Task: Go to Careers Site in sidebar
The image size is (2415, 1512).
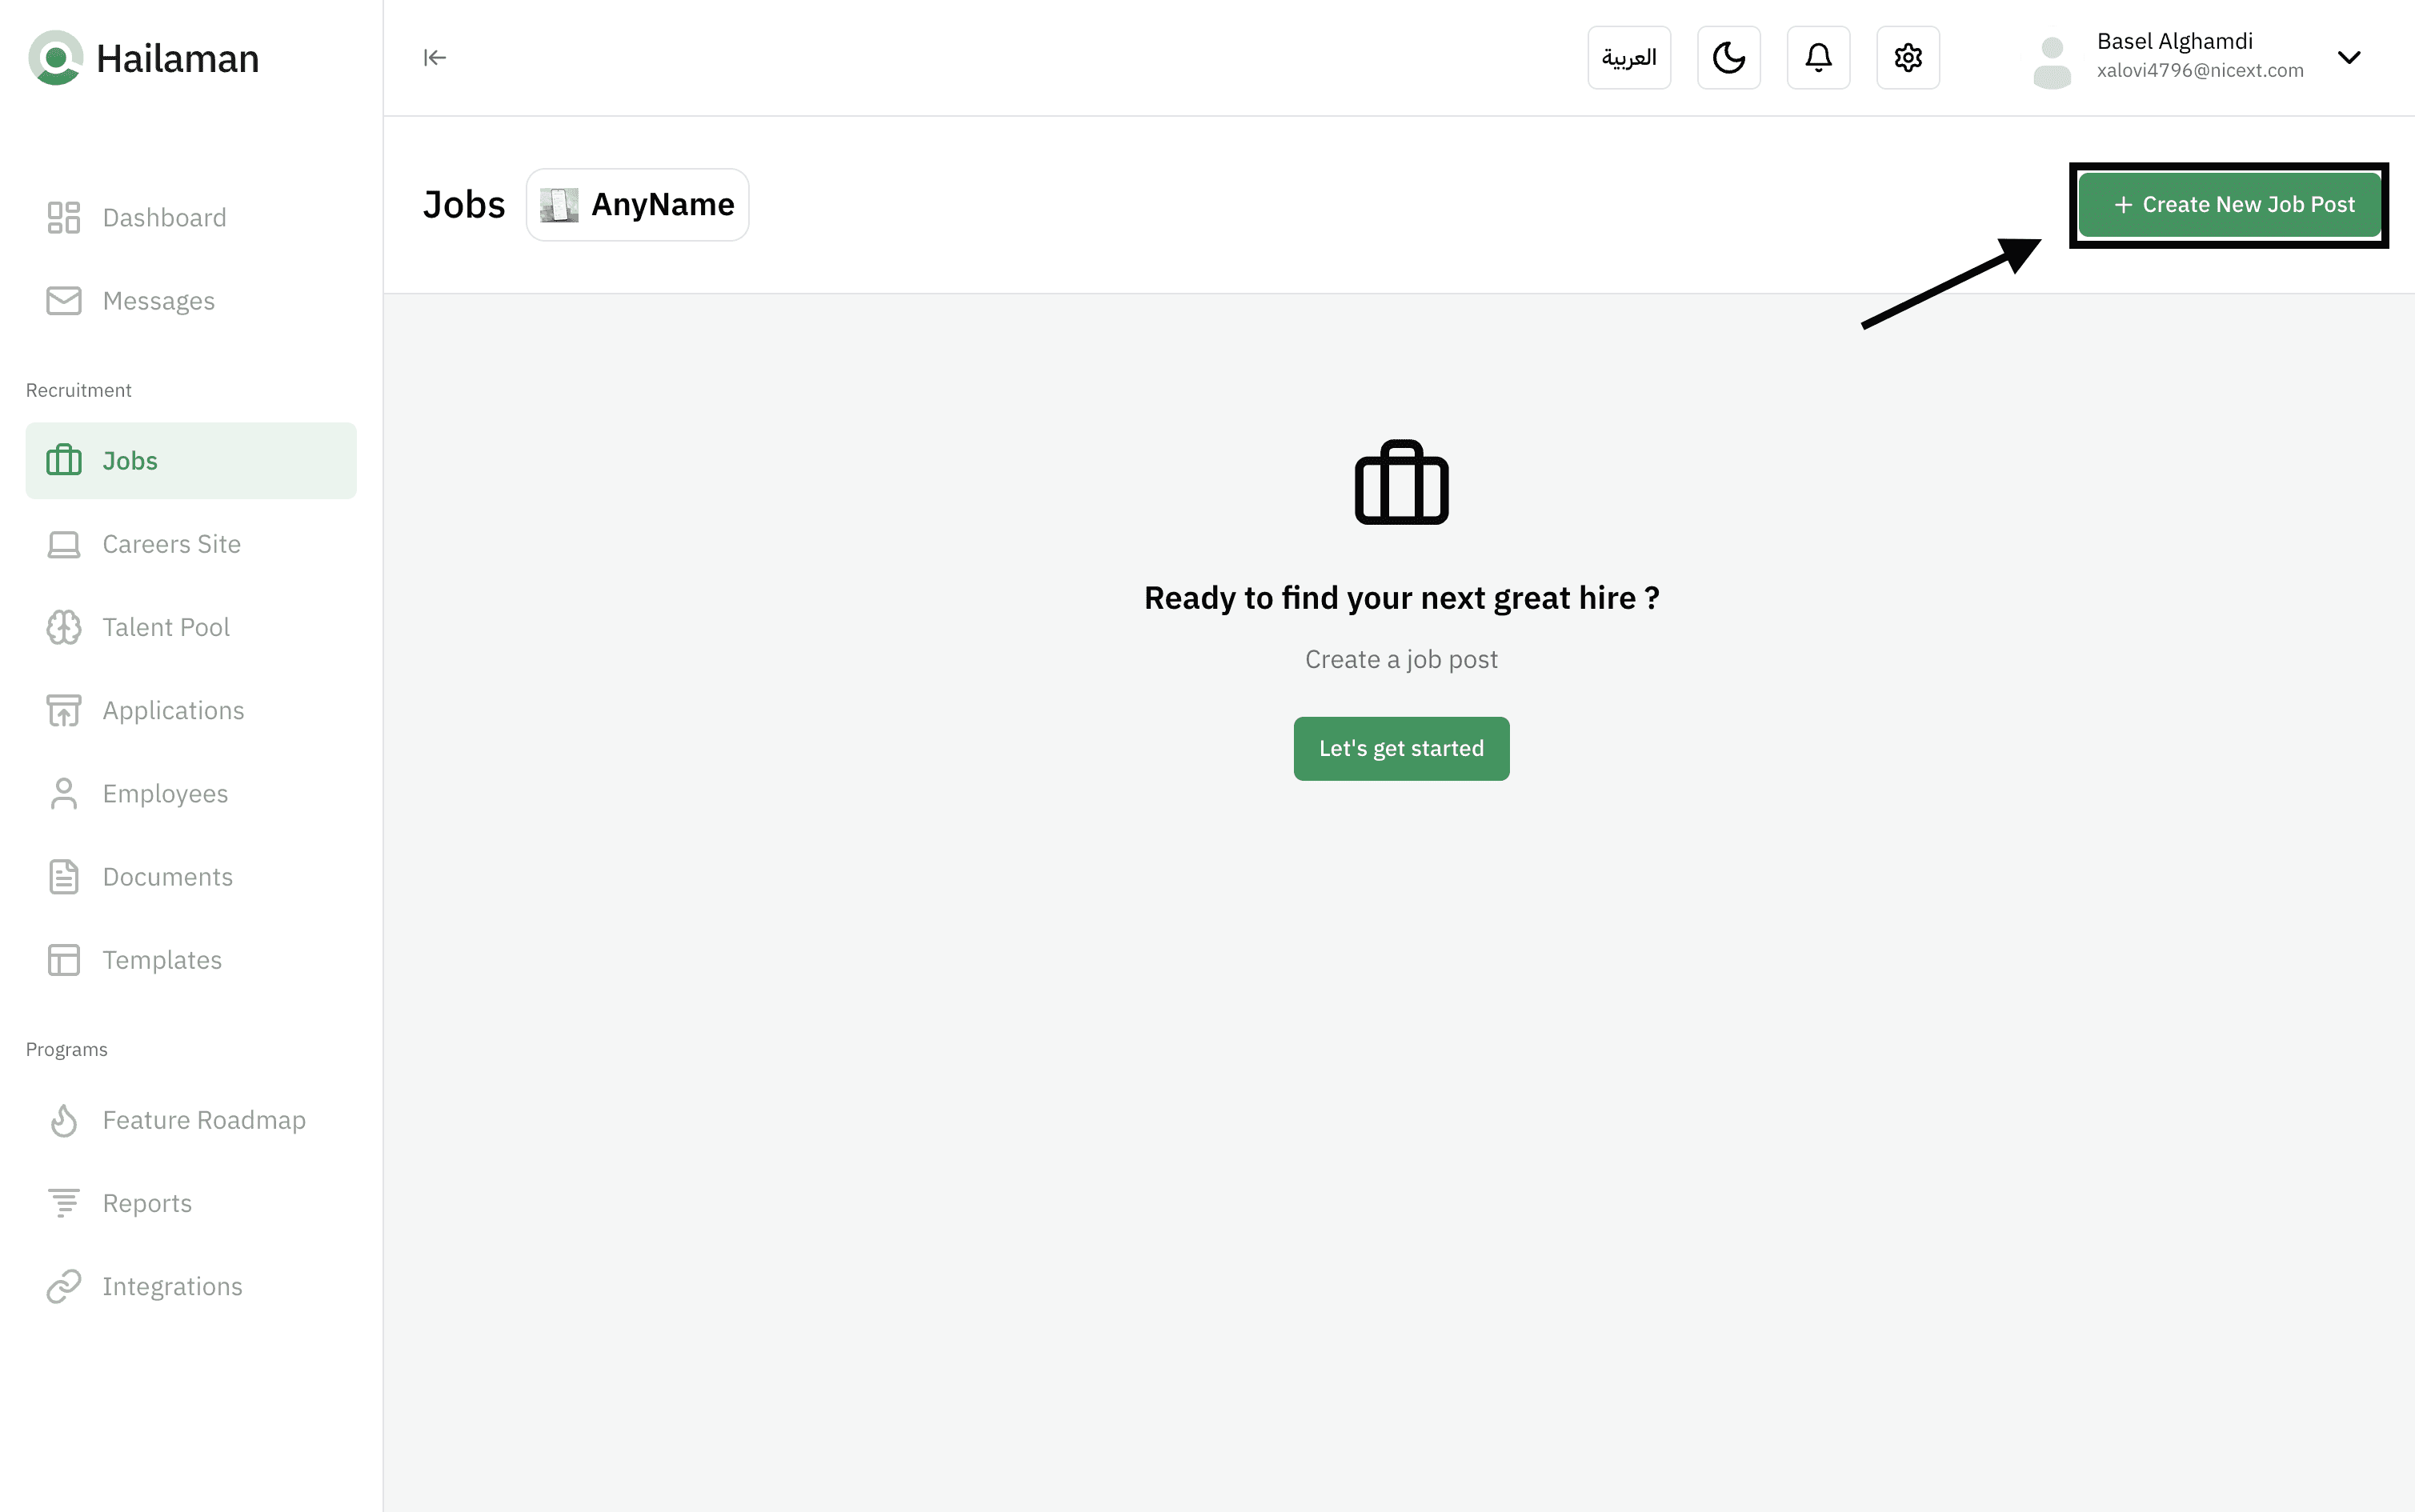Action: [x=171, y=544]
